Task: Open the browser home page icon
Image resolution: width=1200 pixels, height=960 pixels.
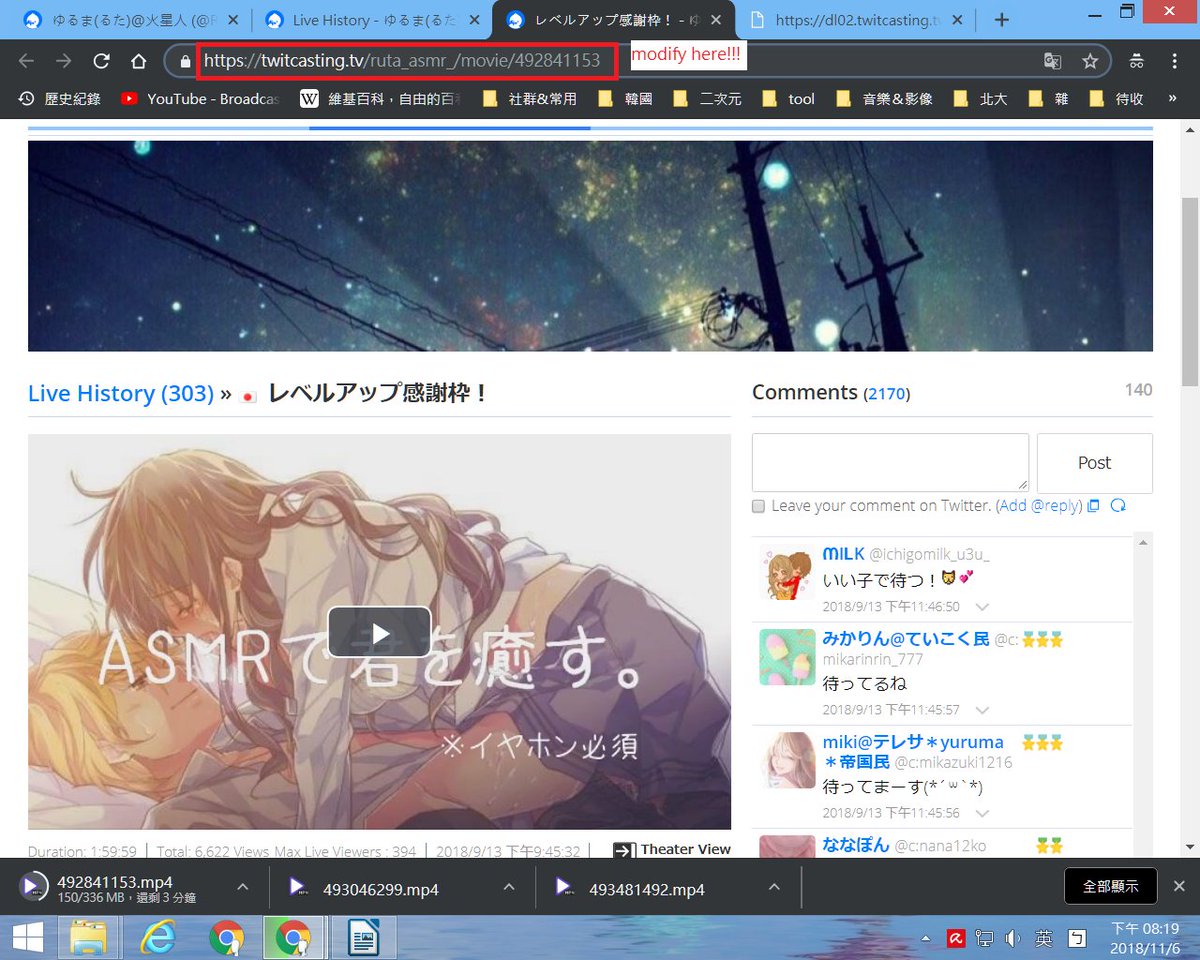Action: 139,62
